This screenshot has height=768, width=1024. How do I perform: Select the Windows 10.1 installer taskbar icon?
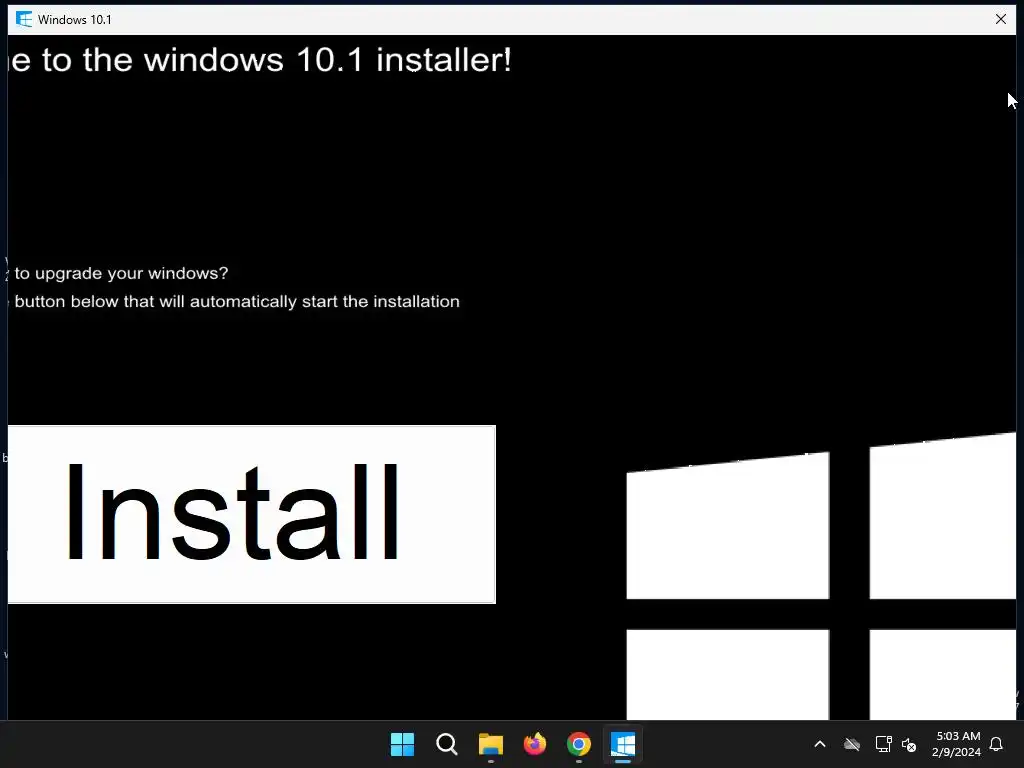[x=623, y=744]
